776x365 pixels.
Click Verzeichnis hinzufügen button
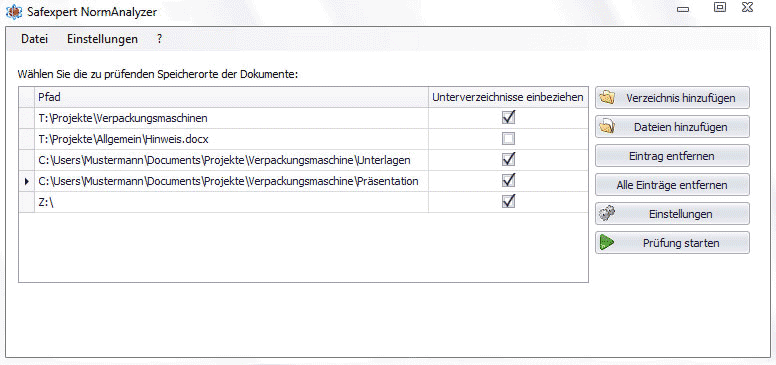[672, 98]
